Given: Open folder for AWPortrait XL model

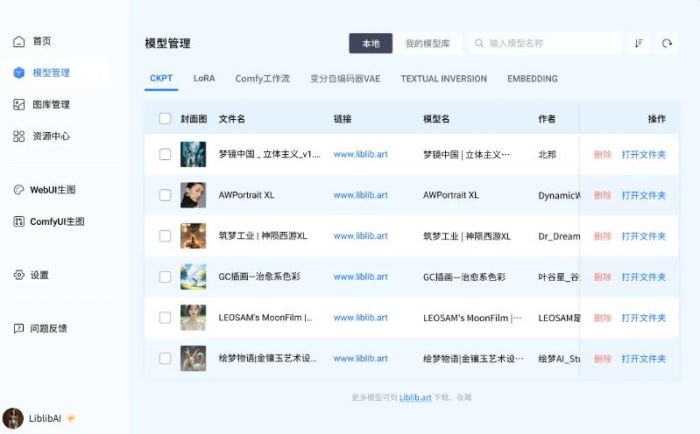Looking at the screenshot, I should 644,195.
